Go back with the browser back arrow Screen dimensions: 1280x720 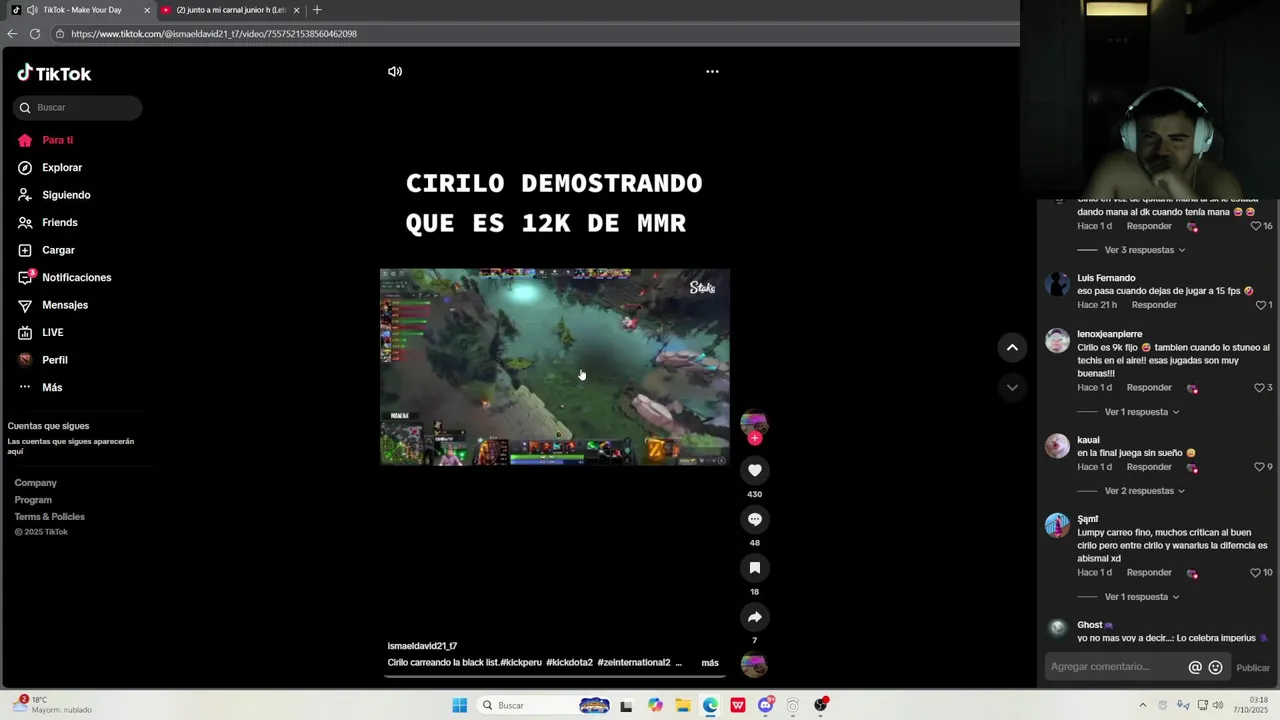tap(12, 34)
